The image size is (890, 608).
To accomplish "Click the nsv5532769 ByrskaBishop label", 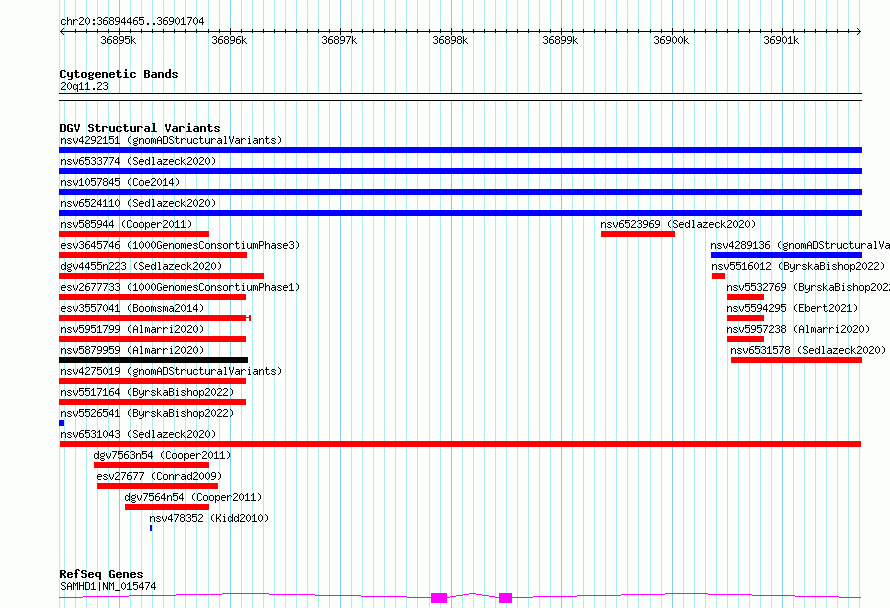I will (x=808, y=287).
